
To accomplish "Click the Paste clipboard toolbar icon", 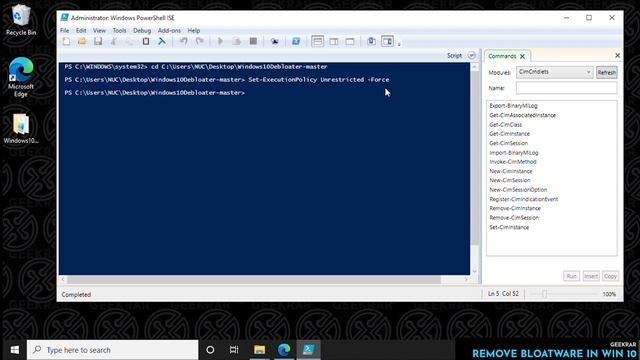I will [x=146, y=41].
